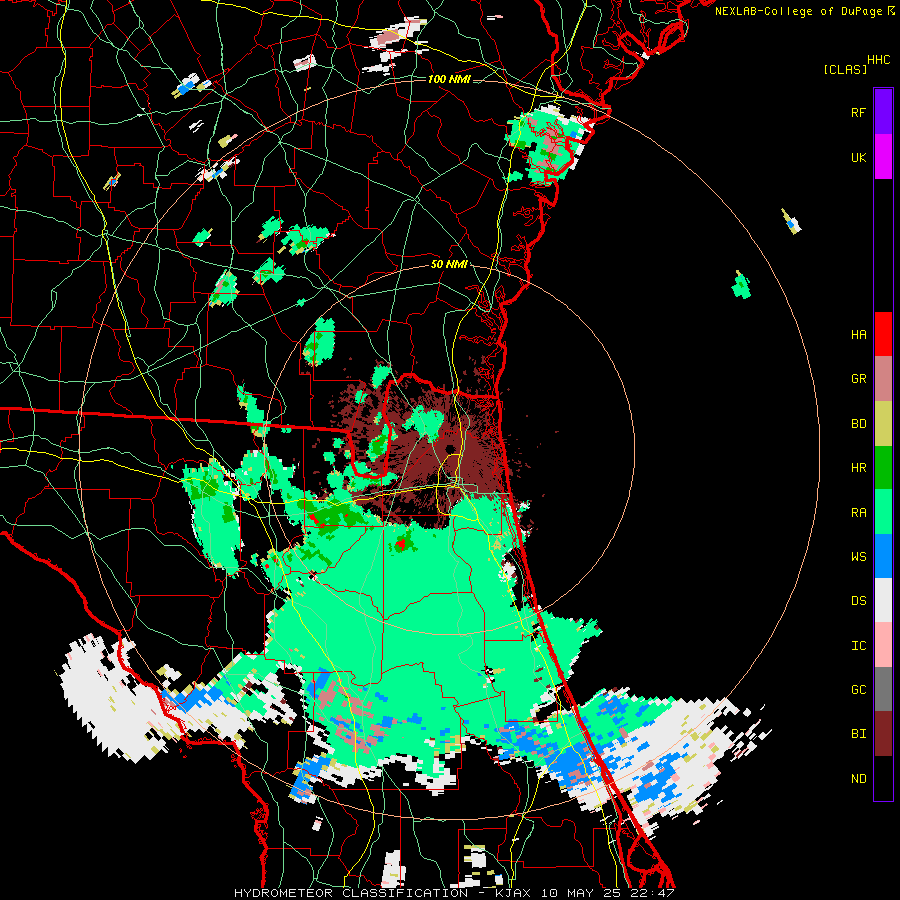Viewport: 900px width, 900px height.
Task: Click the ND black legend swatch
Action: coord(883,778)
